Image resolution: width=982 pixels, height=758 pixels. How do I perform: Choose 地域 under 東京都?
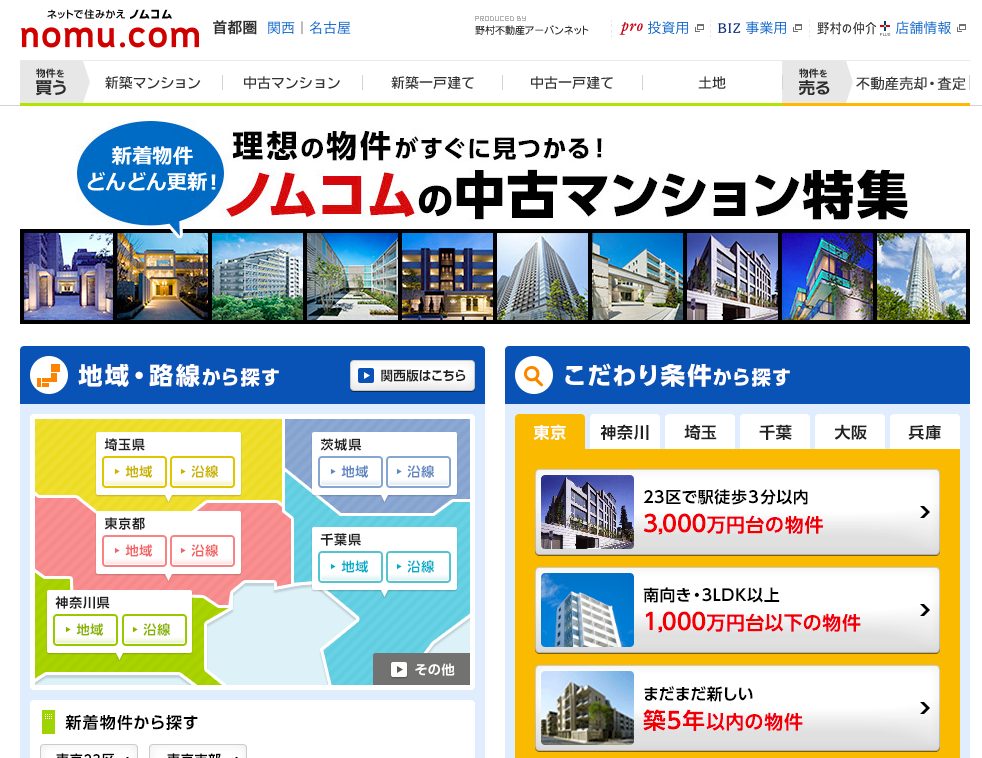[134, 551]
